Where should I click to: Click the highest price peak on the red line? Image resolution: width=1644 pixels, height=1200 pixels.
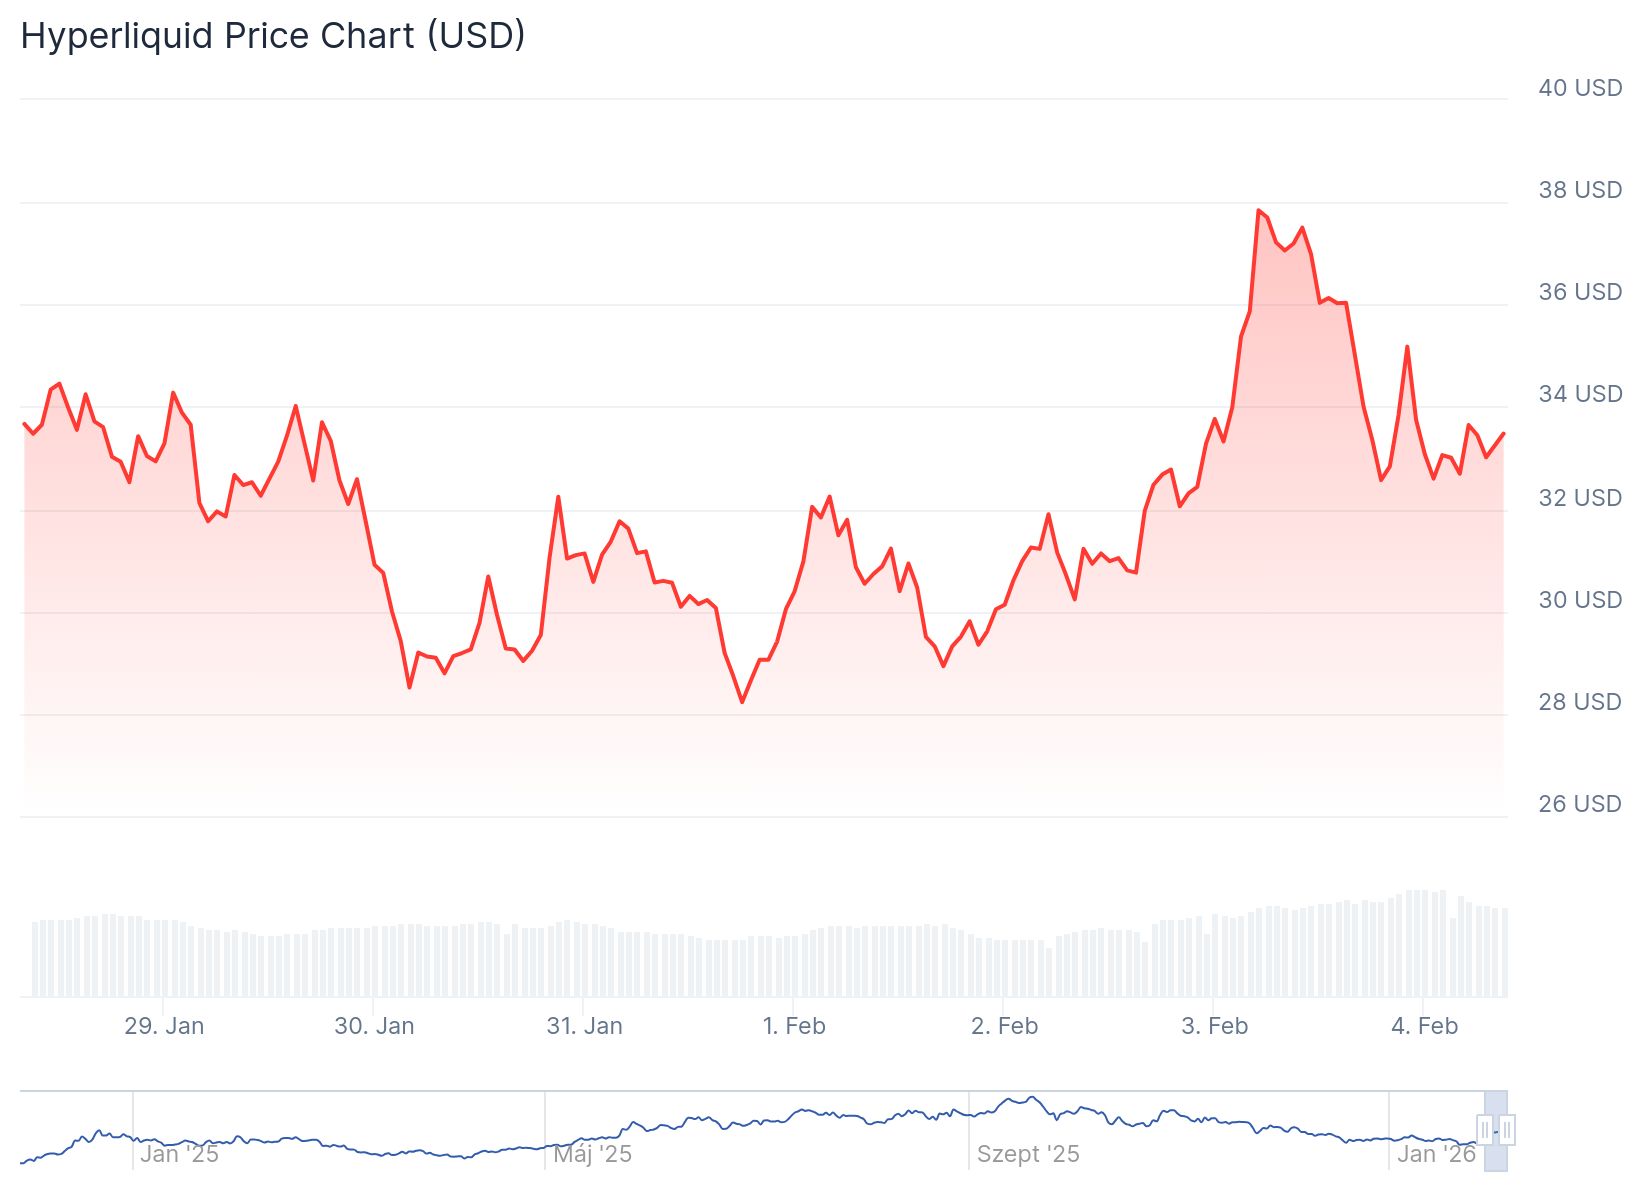pos(1258,211)
